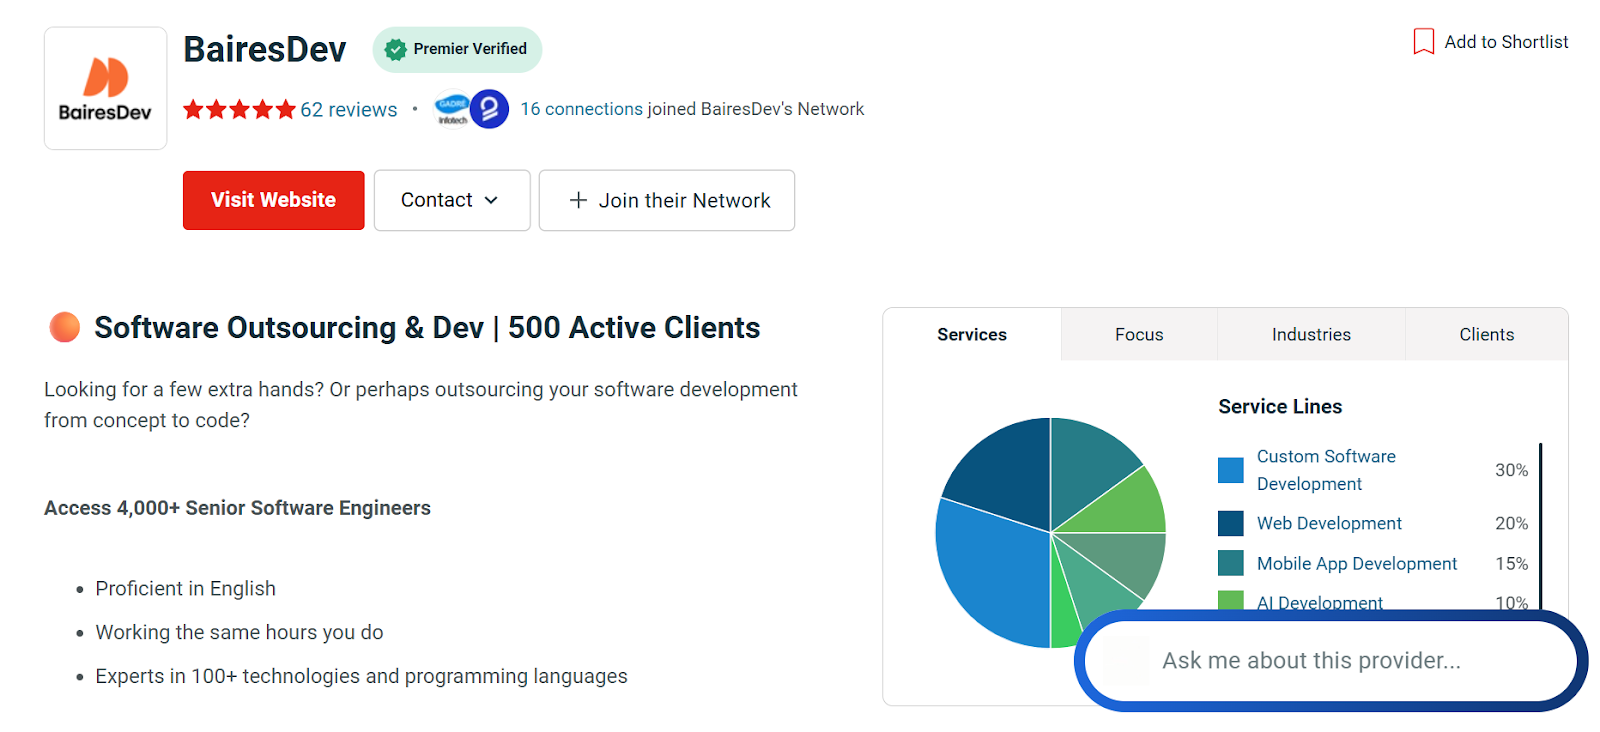Viewport: 1600px width, 732px height.
Task: Click the plus icon in Join their Network
Action: click(578, 200)
